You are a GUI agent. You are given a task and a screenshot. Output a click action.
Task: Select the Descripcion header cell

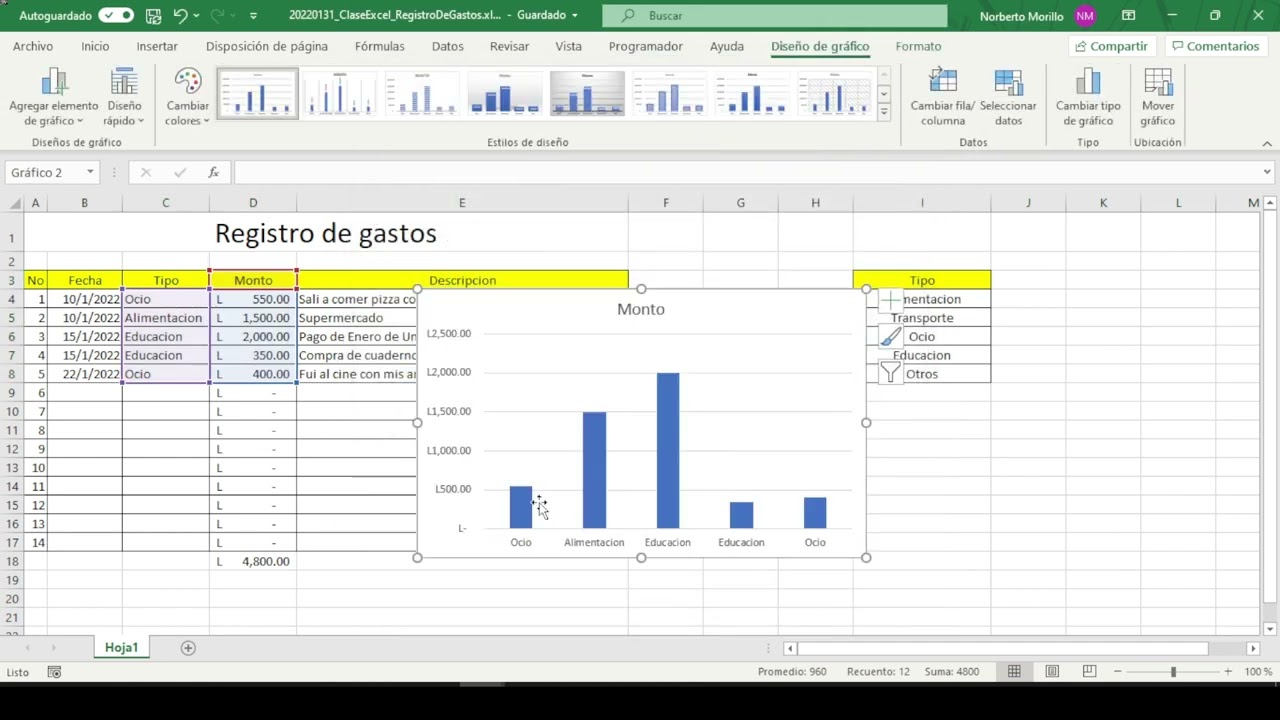click(x=462, y=280)
